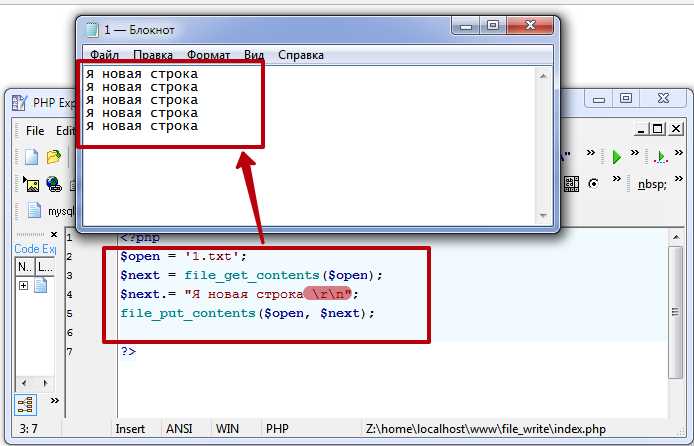Click the radio button insert icon
The height and width of the screenshot is (446, 694).
594,183
